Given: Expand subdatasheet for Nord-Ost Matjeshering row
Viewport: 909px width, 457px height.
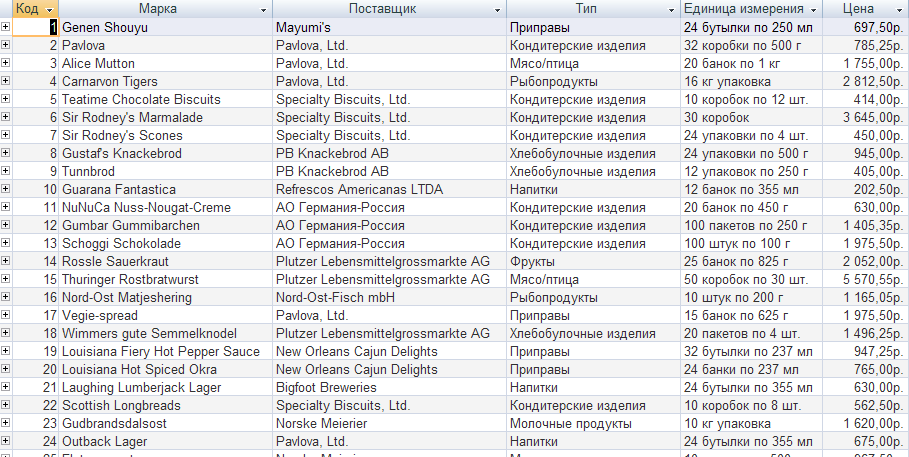Looking at the screenshot, I should (x=6, y=296).
